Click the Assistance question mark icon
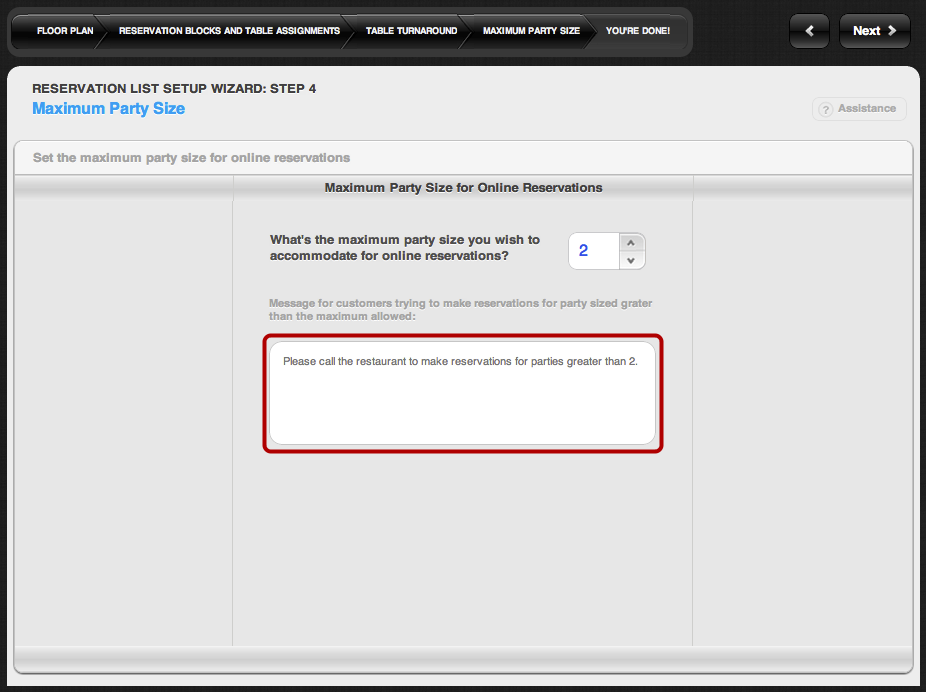Viewport: 926px width, 692px height. [825, 109]
